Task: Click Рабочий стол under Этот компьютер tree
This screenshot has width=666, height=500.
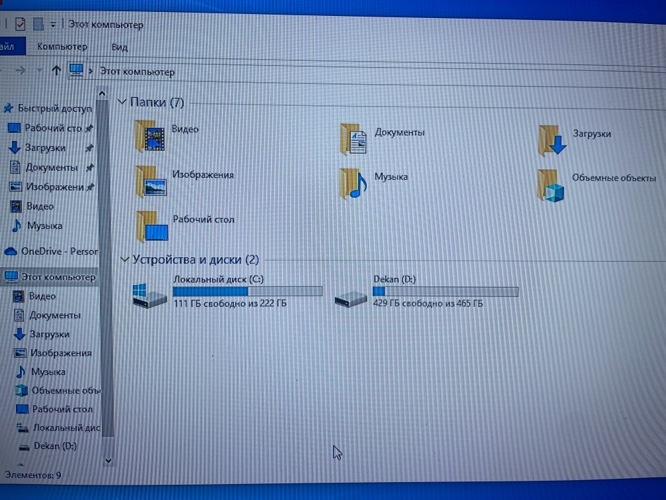Action: coord(54,409)
